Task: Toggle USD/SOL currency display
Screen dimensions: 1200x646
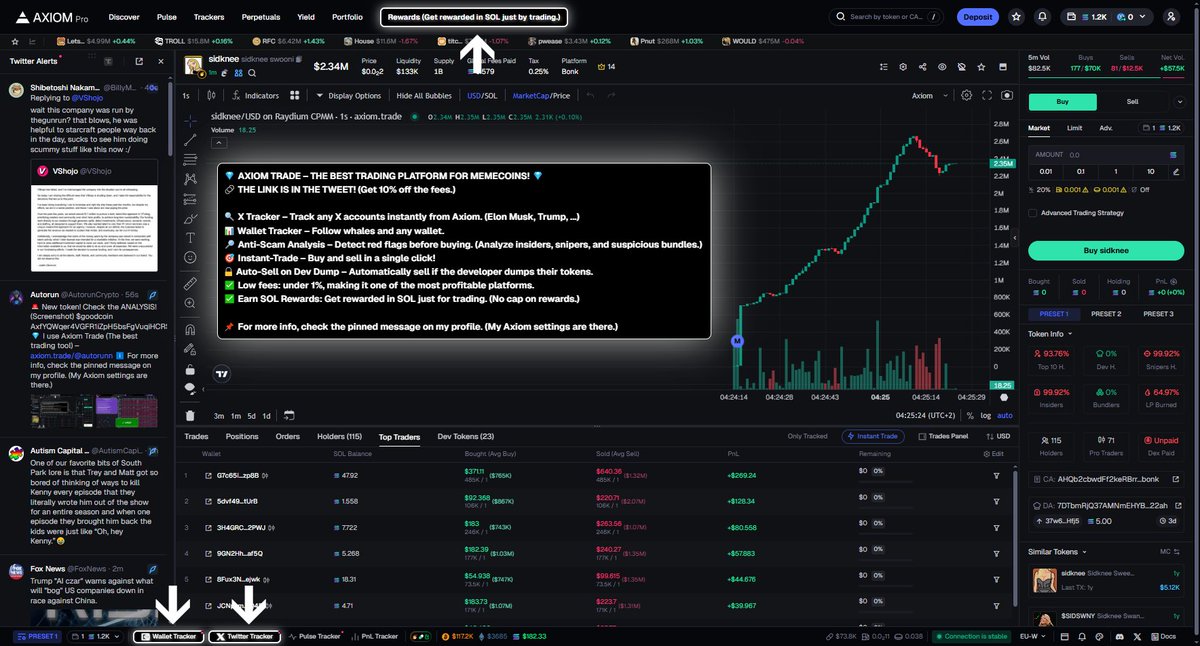Action: [x=482, y=96]
